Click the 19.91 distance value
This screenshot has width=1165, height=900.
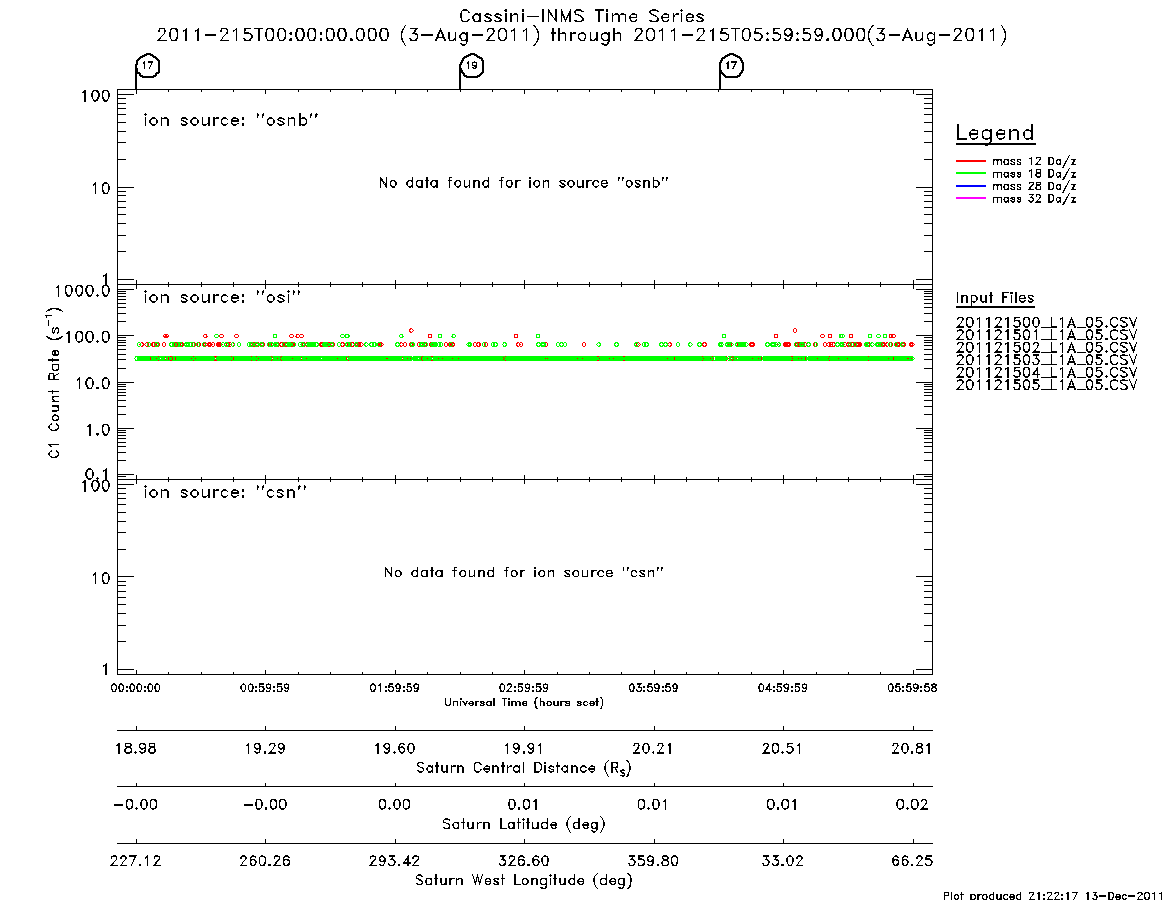click(524, 748)
